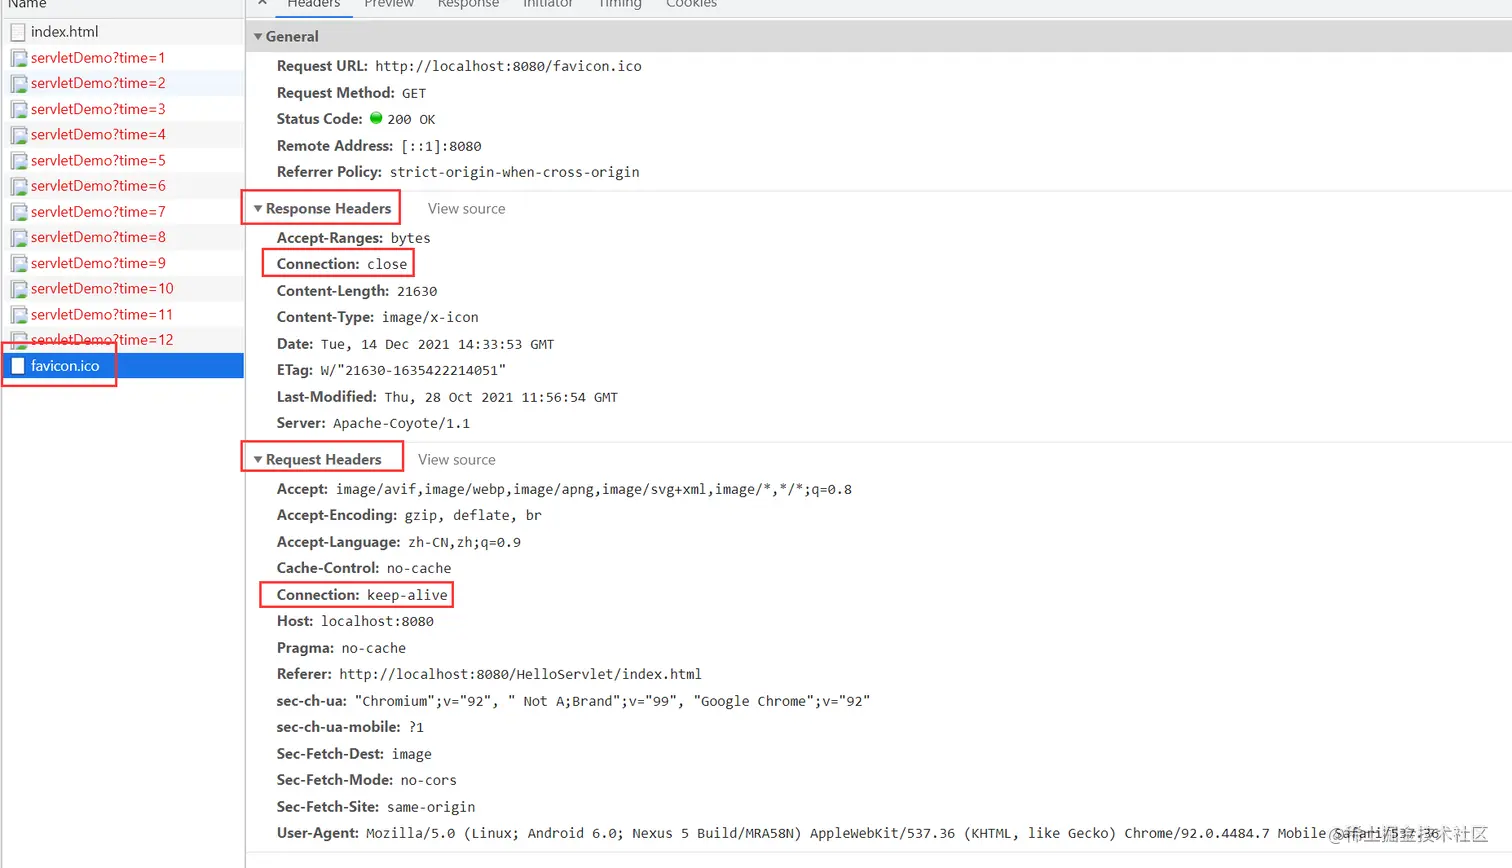Switch to the Initiator tab

point(548,4)
